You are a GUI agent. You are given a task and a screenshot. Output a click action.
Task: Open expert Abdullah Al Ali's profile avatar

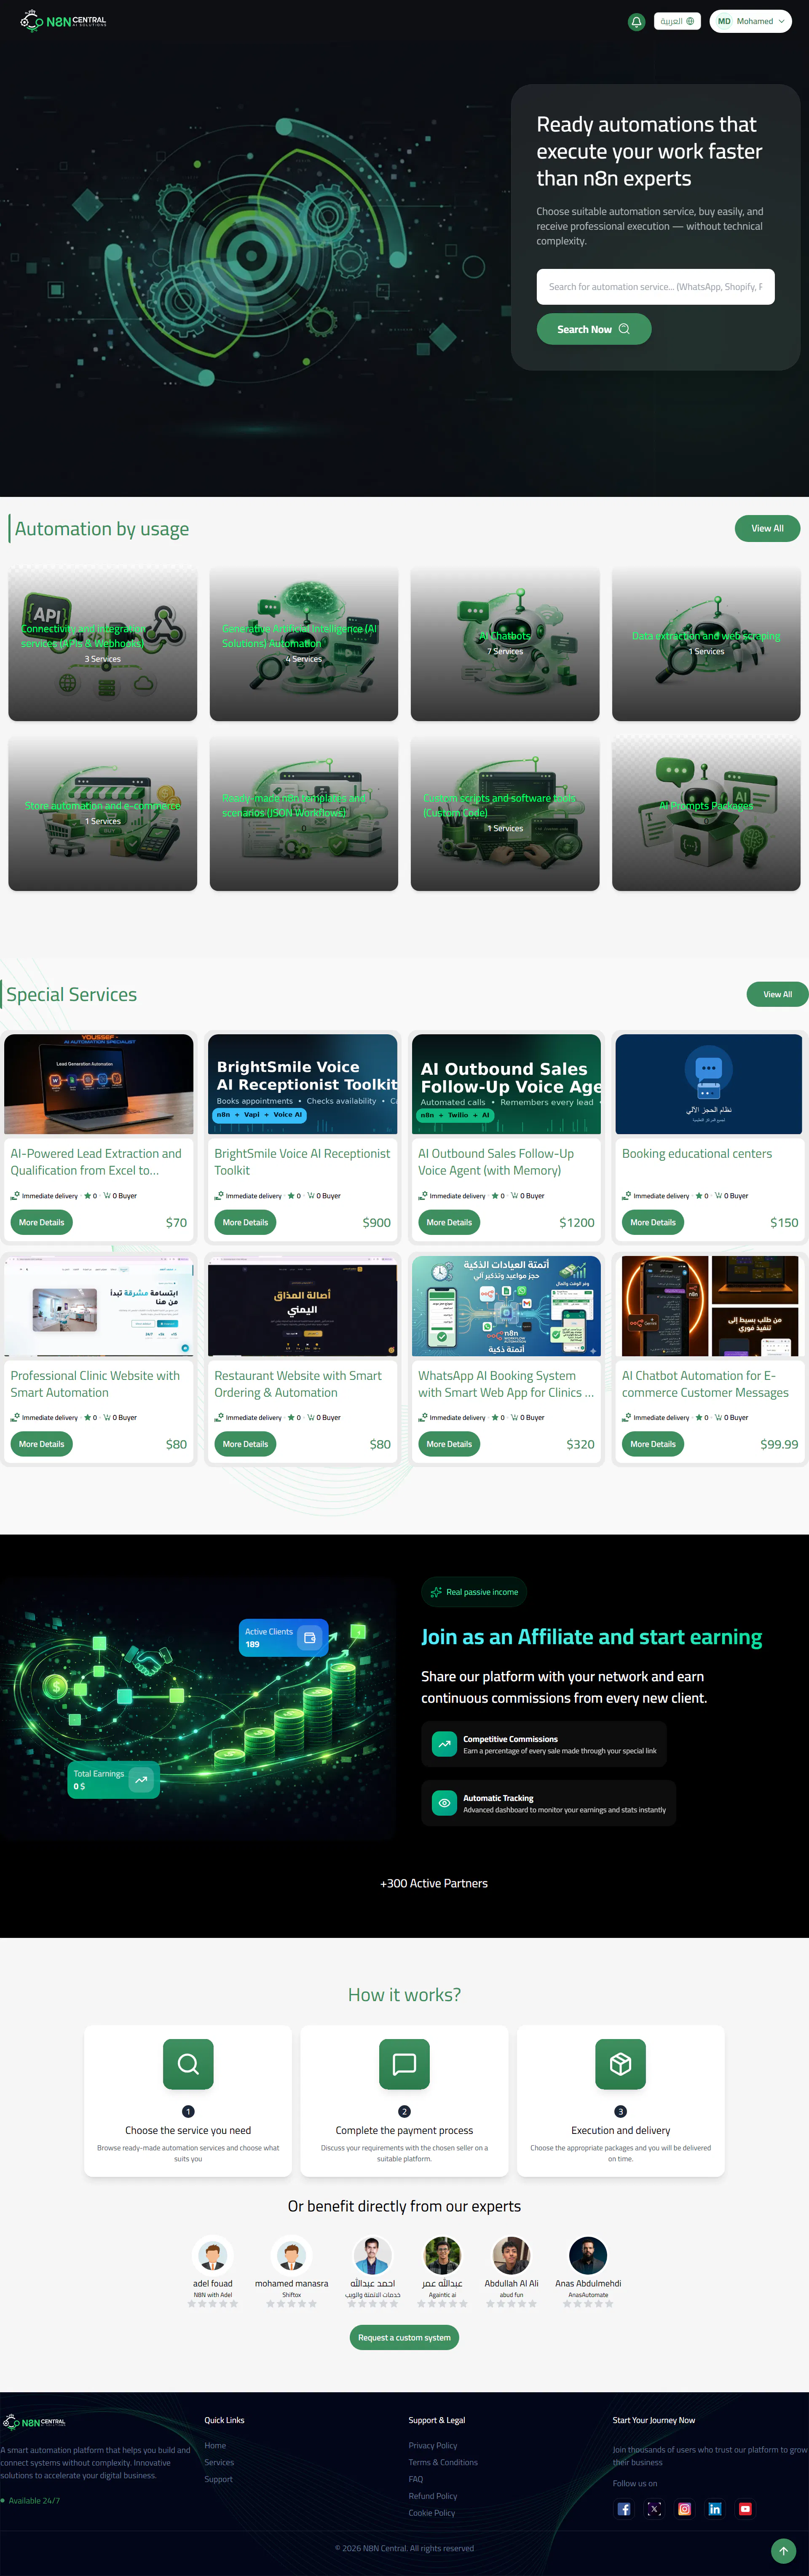point(511,2256)
